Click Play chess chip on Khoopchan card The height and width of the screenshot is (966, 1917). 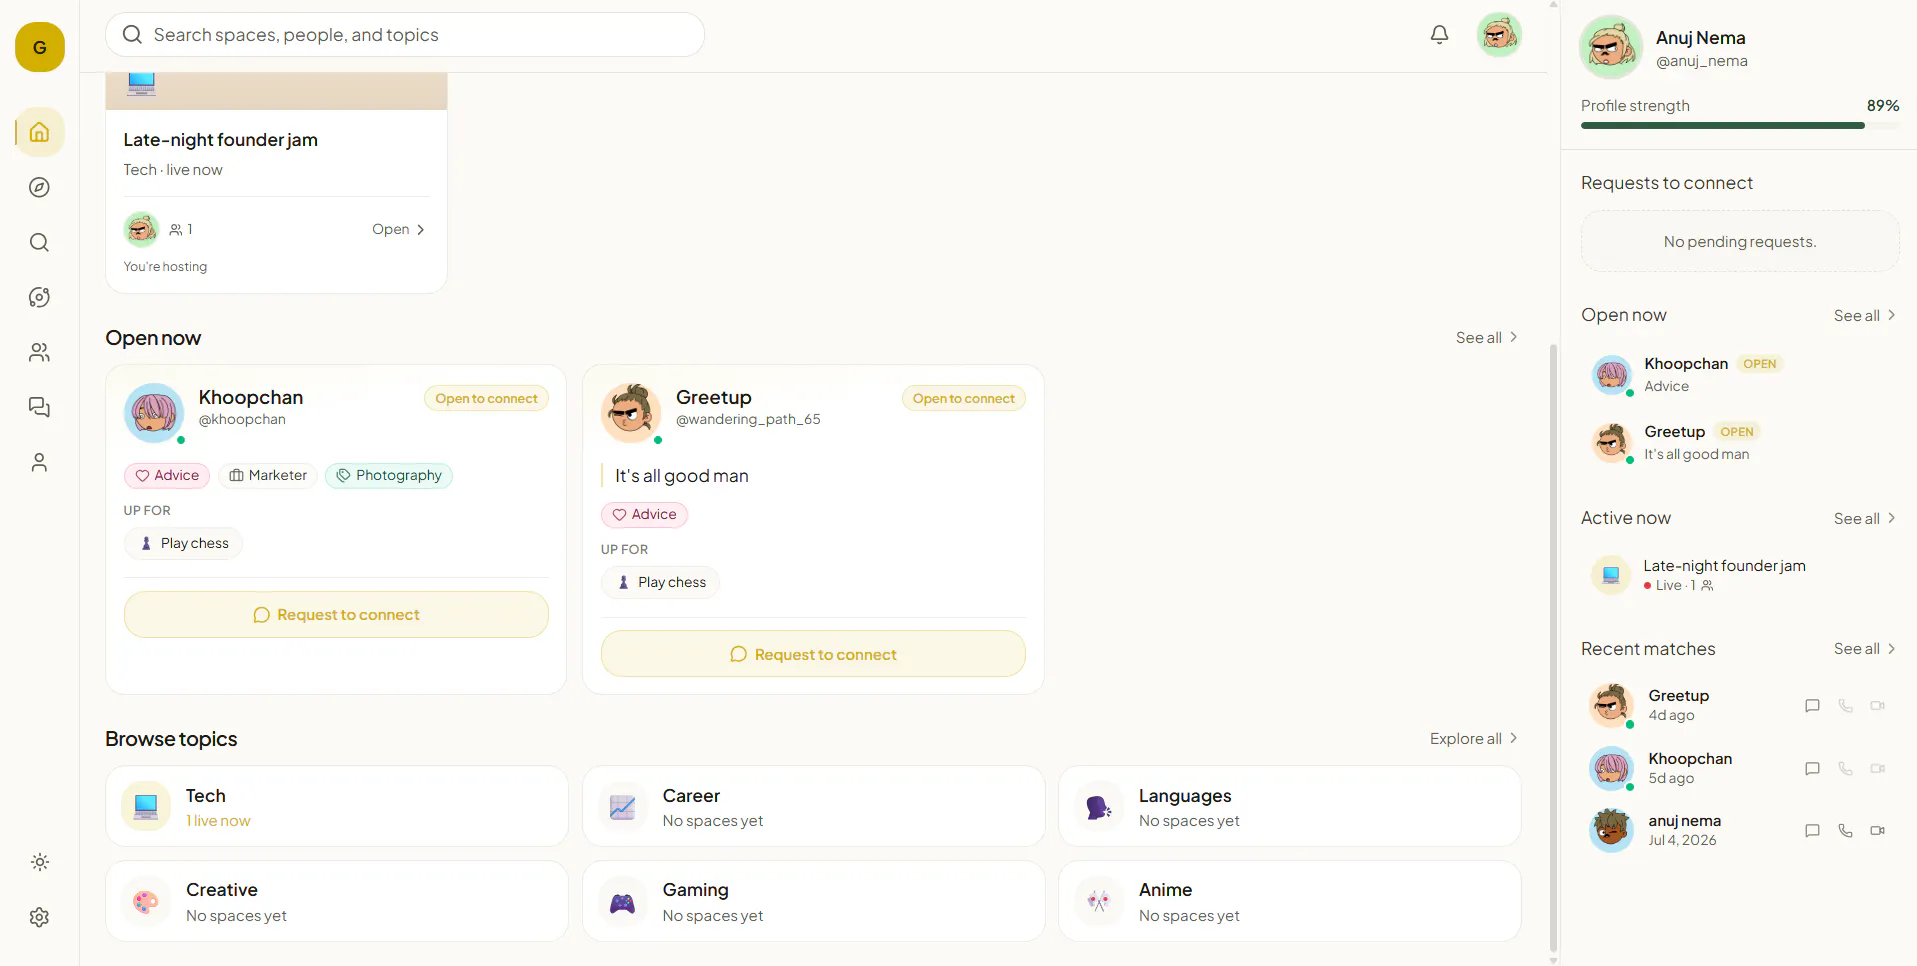184,544
